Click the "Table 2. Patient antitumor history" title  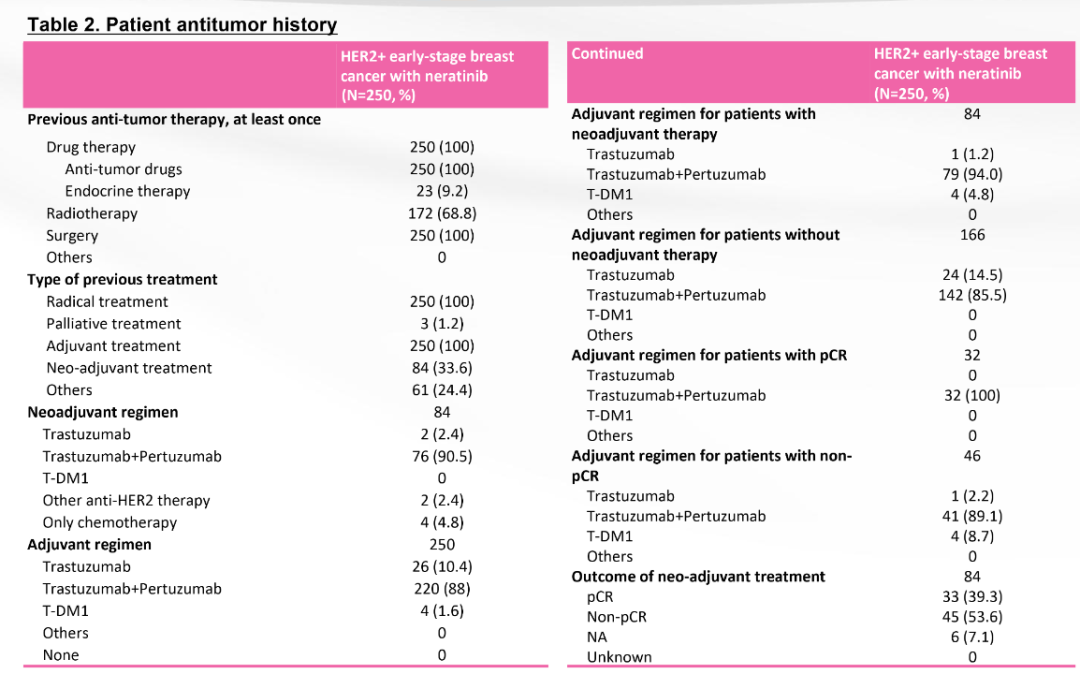click(x=182, y=25)
